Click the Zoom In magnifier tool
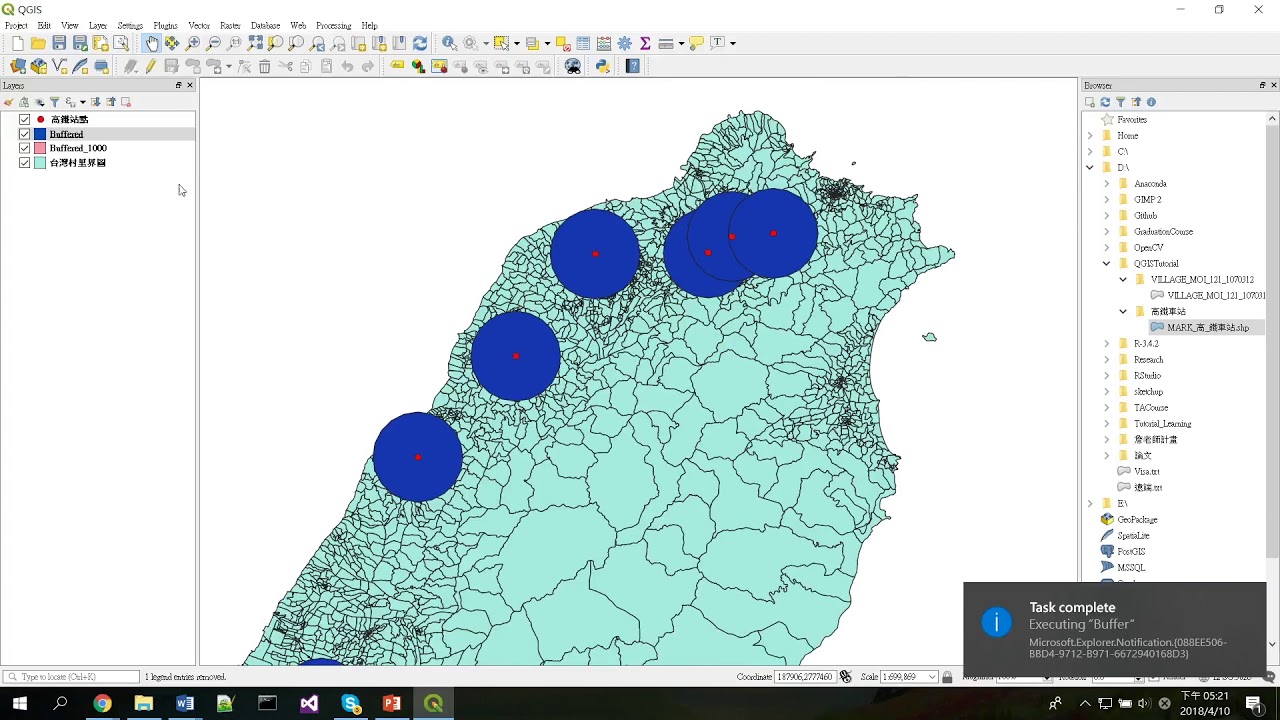 point(193,43)
